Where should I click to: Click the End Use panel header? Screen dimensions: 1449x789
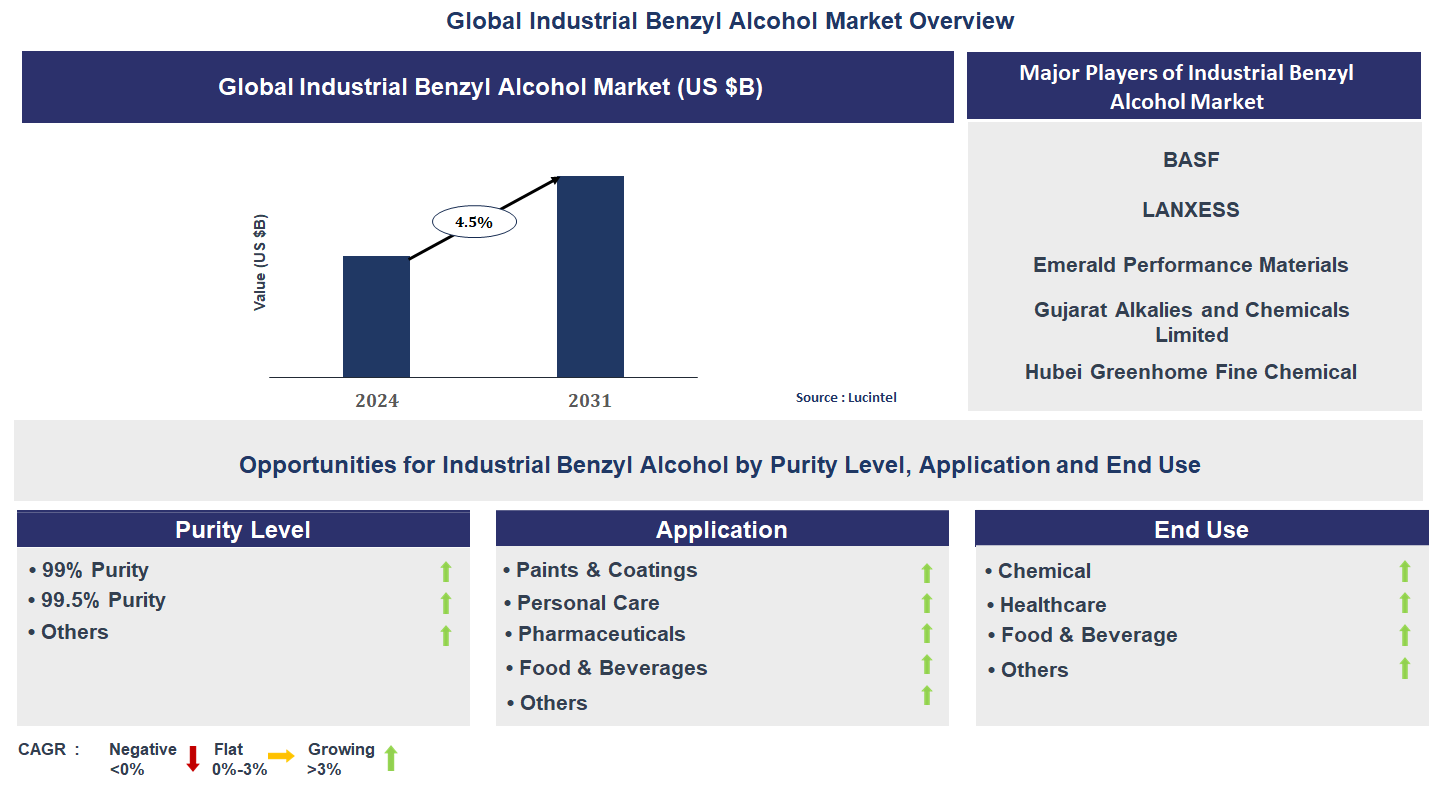(1201, 528)
